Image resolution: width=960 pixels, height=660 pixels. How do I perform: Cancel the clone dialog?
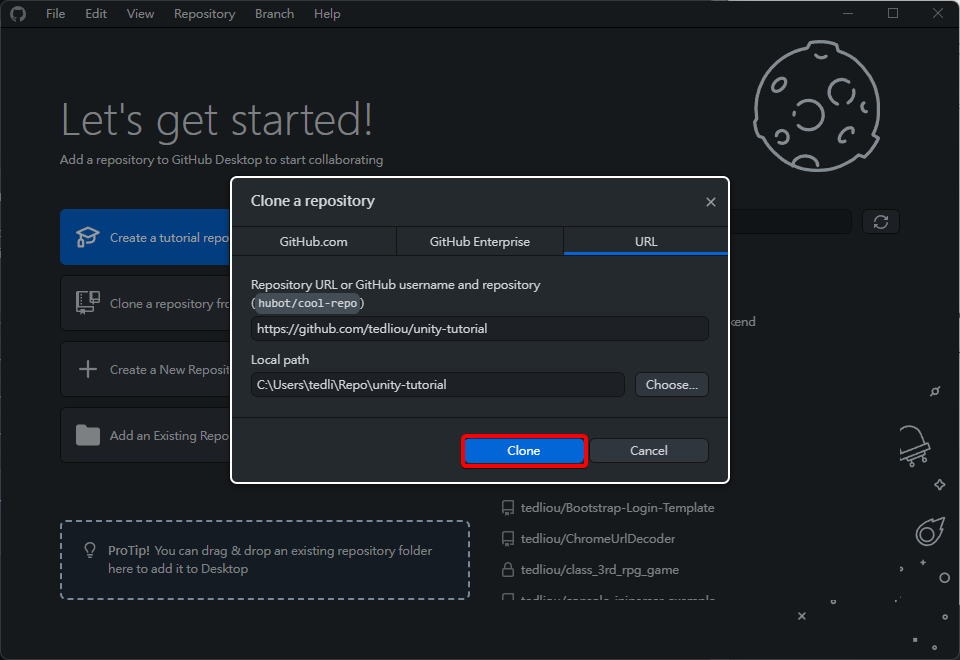pos(648,451)
